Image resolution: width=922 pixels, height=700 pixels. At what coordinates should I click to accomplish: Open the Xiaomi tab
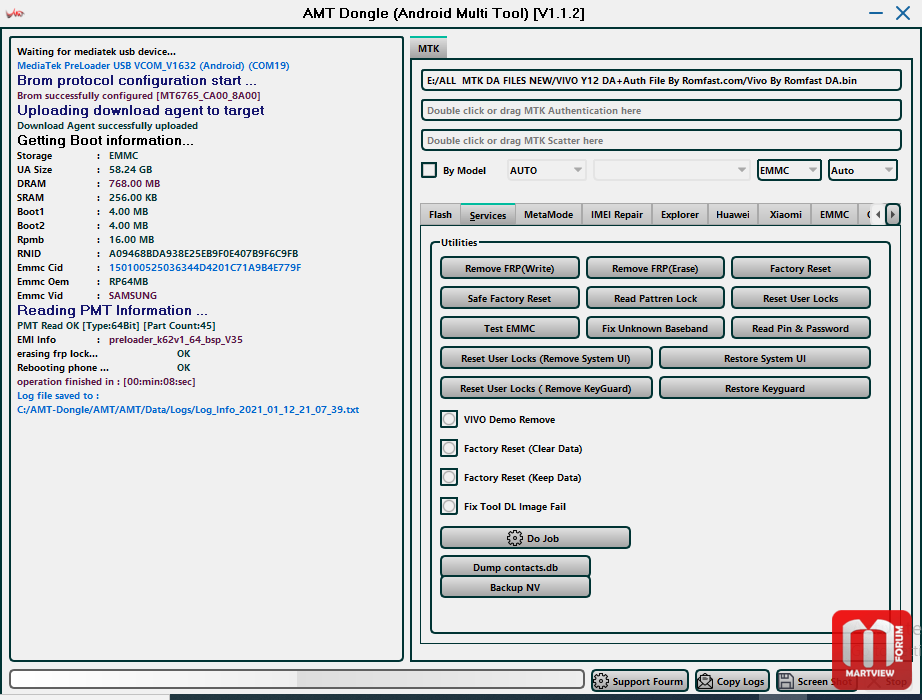click(x=786, y=215)
